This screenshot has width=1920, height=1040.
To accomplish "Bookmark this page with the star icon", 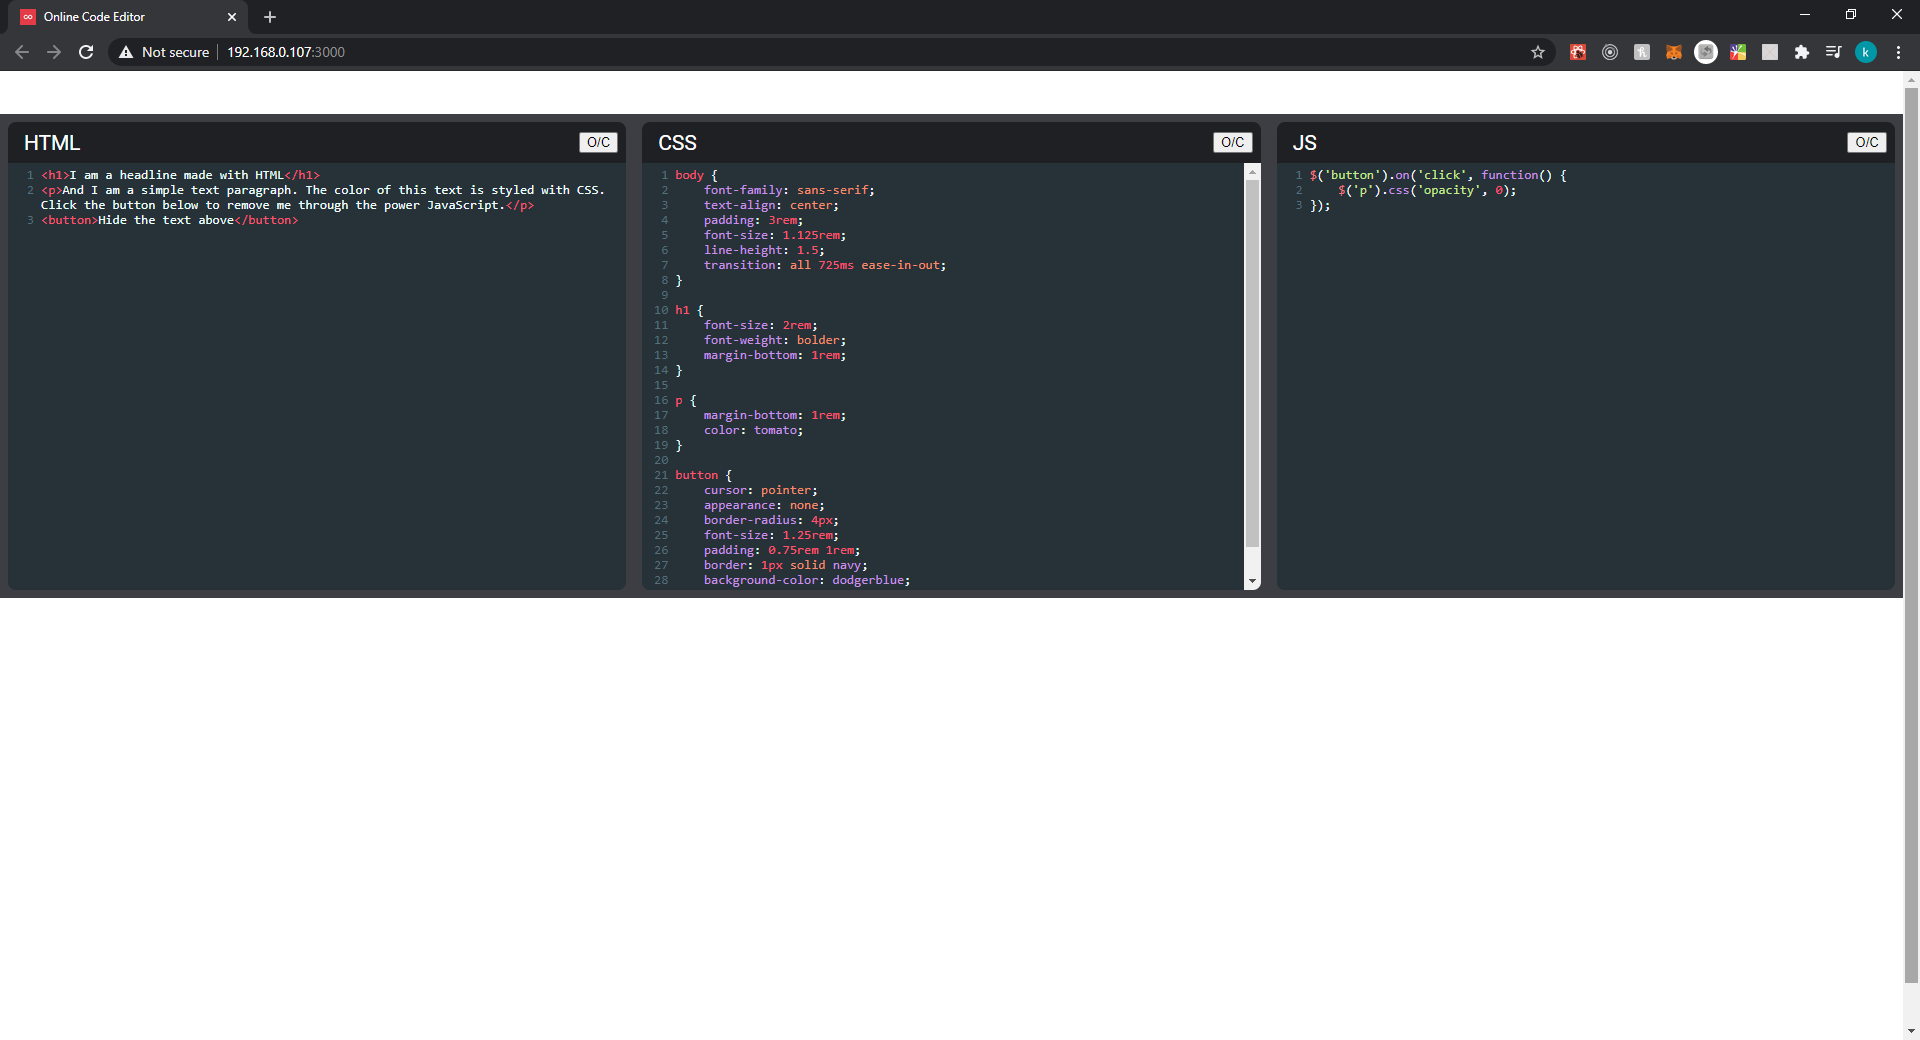I will coord(1538,52).
